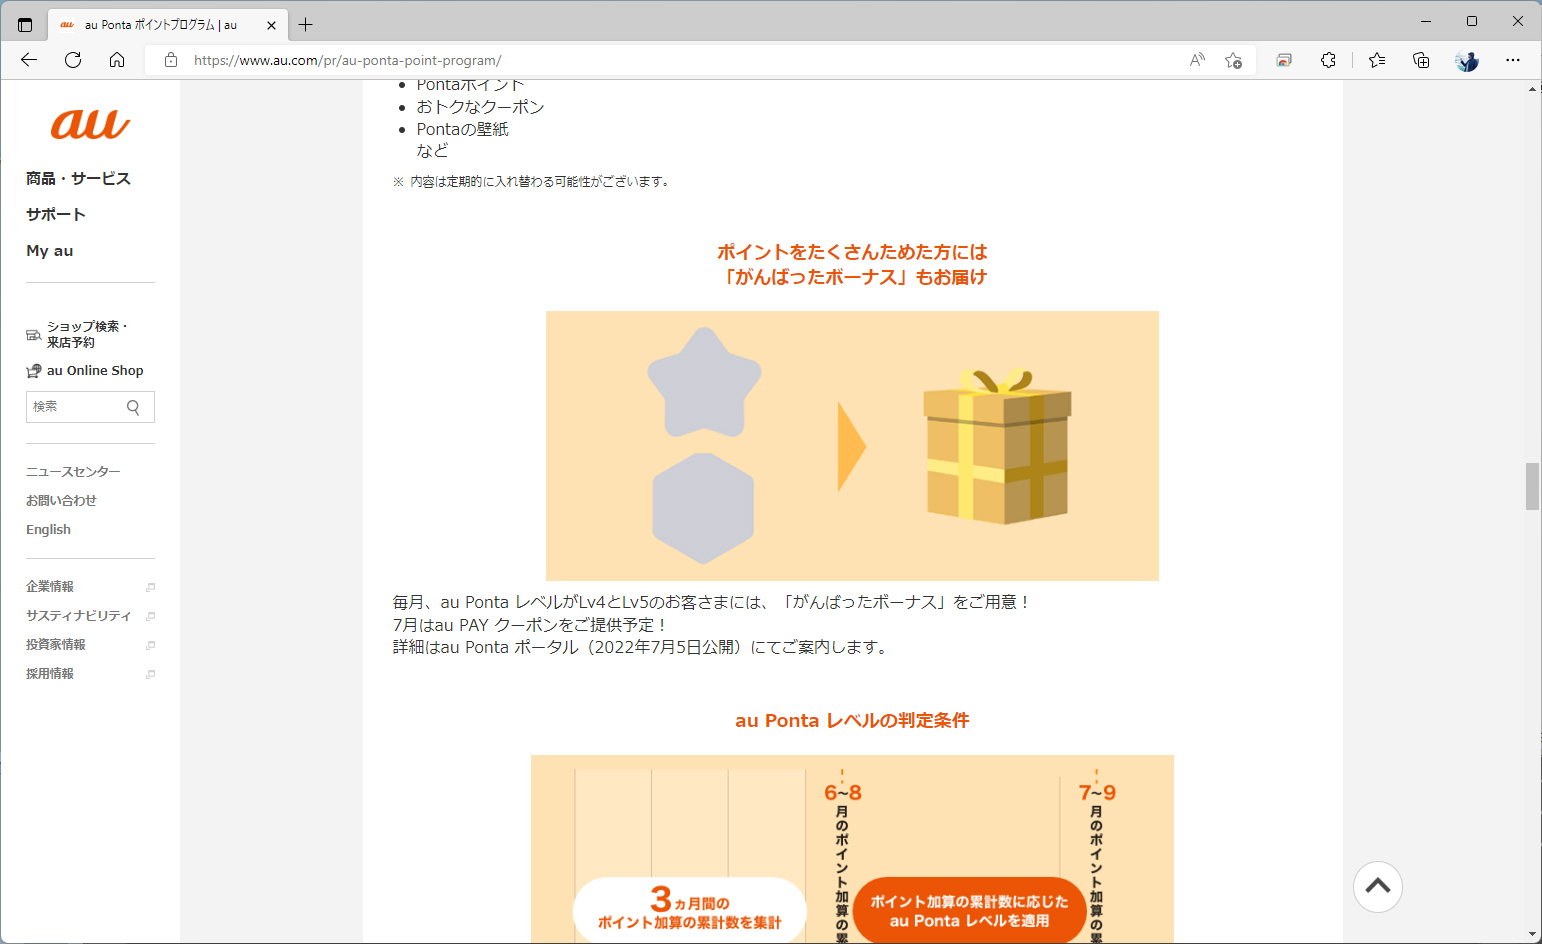Image resolution: width=1542 pixels, height=944 pixels.
Task: Open ショップ検索・来店予約 link
Action: click(87, 335)
